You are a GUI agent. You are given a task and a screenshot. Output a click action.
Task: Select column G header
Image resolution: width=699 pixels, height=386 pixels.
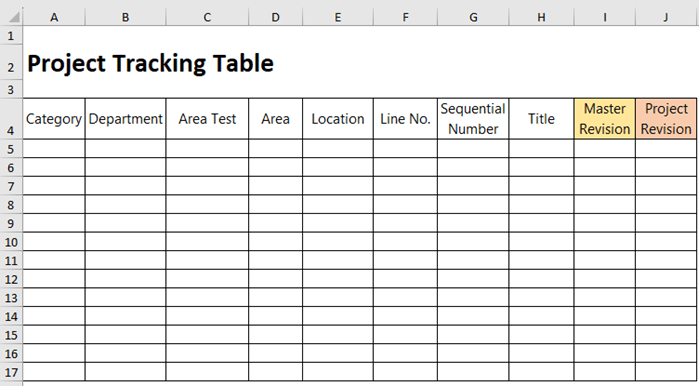pos(473,17)
